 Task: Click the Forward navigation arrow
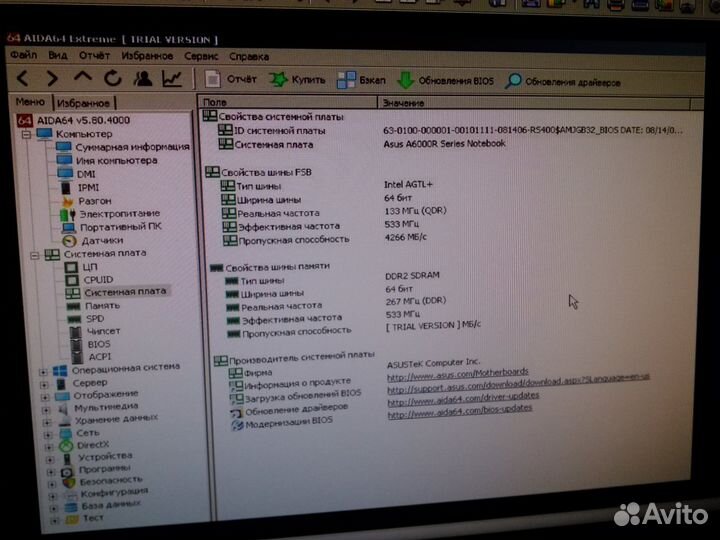[53, 79]
